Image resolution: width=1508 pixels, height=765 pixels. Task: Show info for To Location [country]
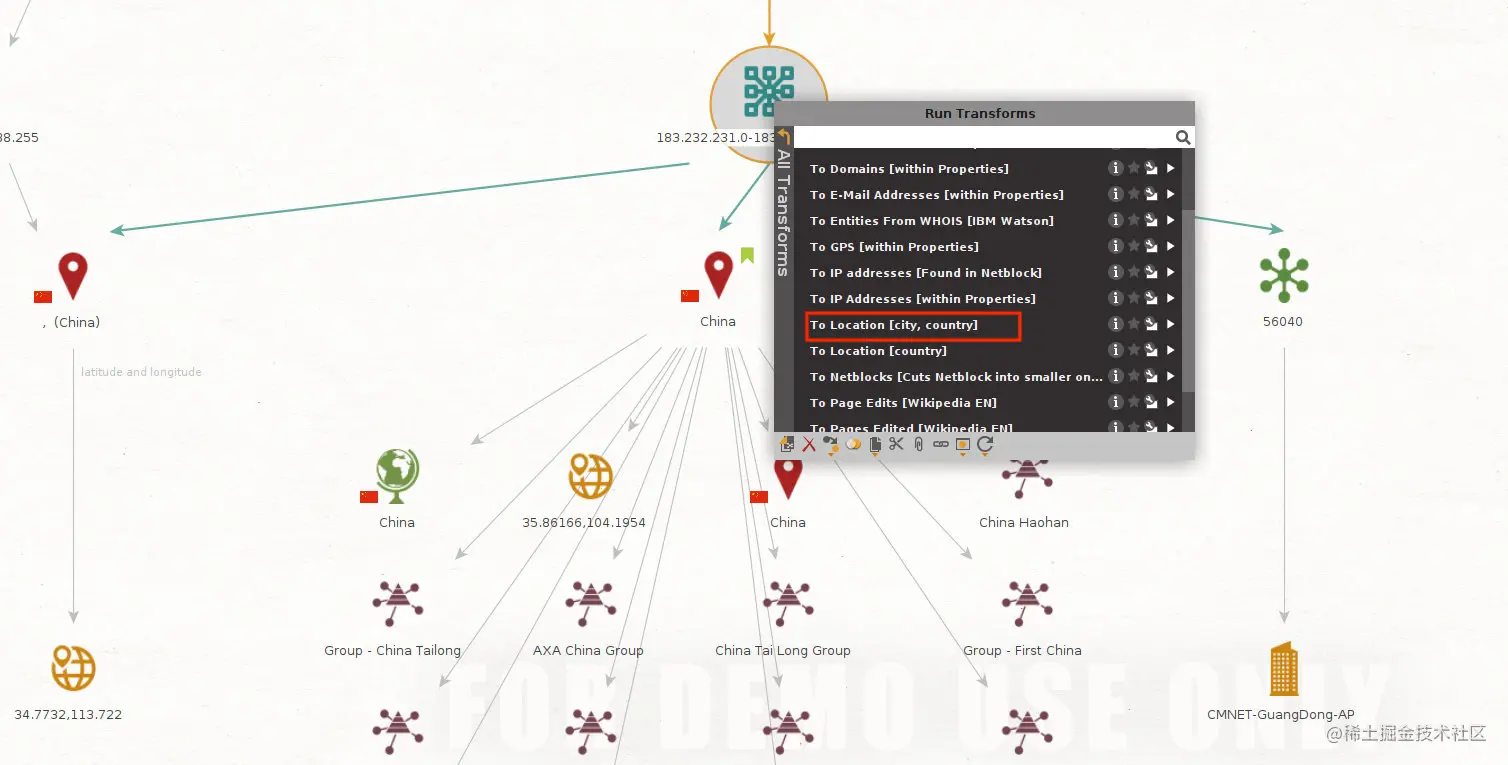tap(1116, 350)
